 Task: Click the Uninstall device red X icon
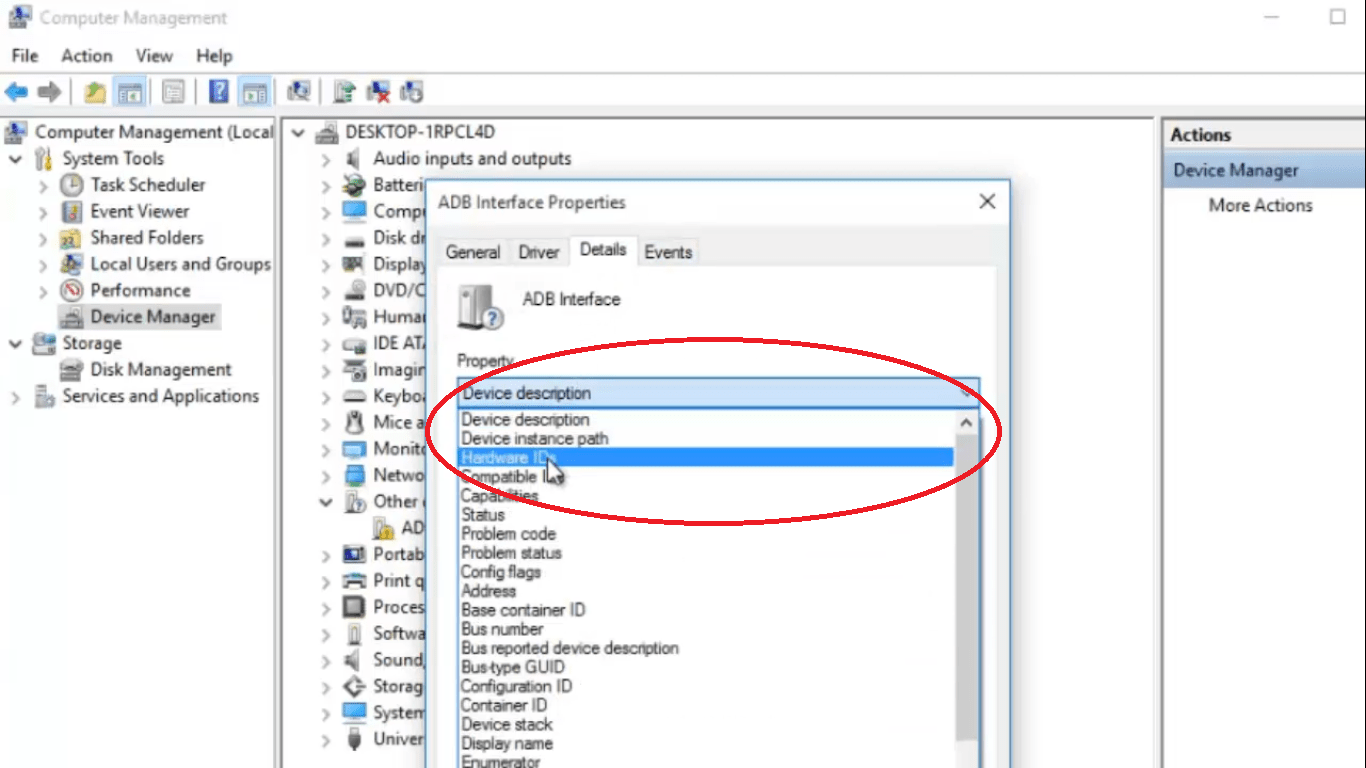click(x=378, y=93)
